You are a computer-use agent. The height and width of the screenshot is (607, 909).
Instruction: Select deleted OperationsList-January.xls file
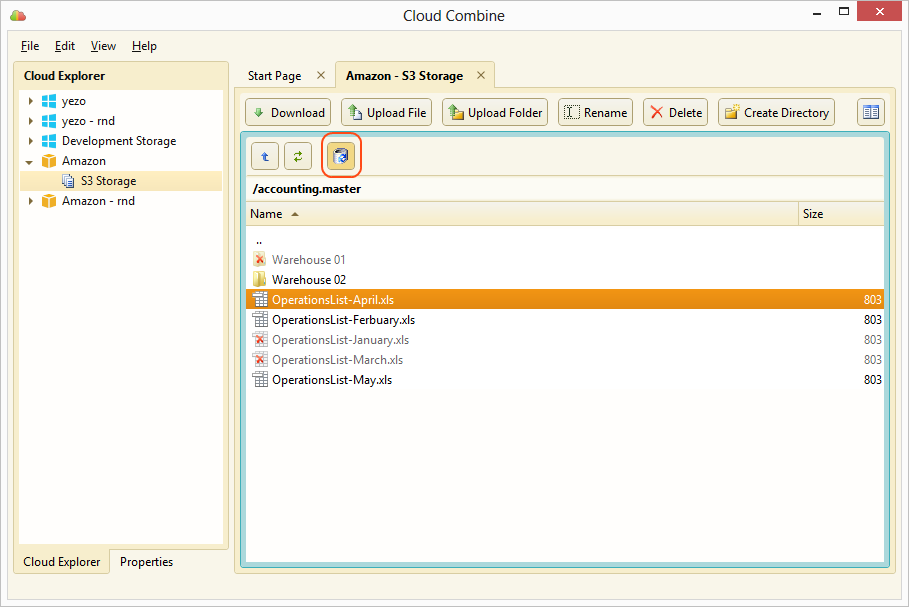pyautogui.click(x=565, y=340)
